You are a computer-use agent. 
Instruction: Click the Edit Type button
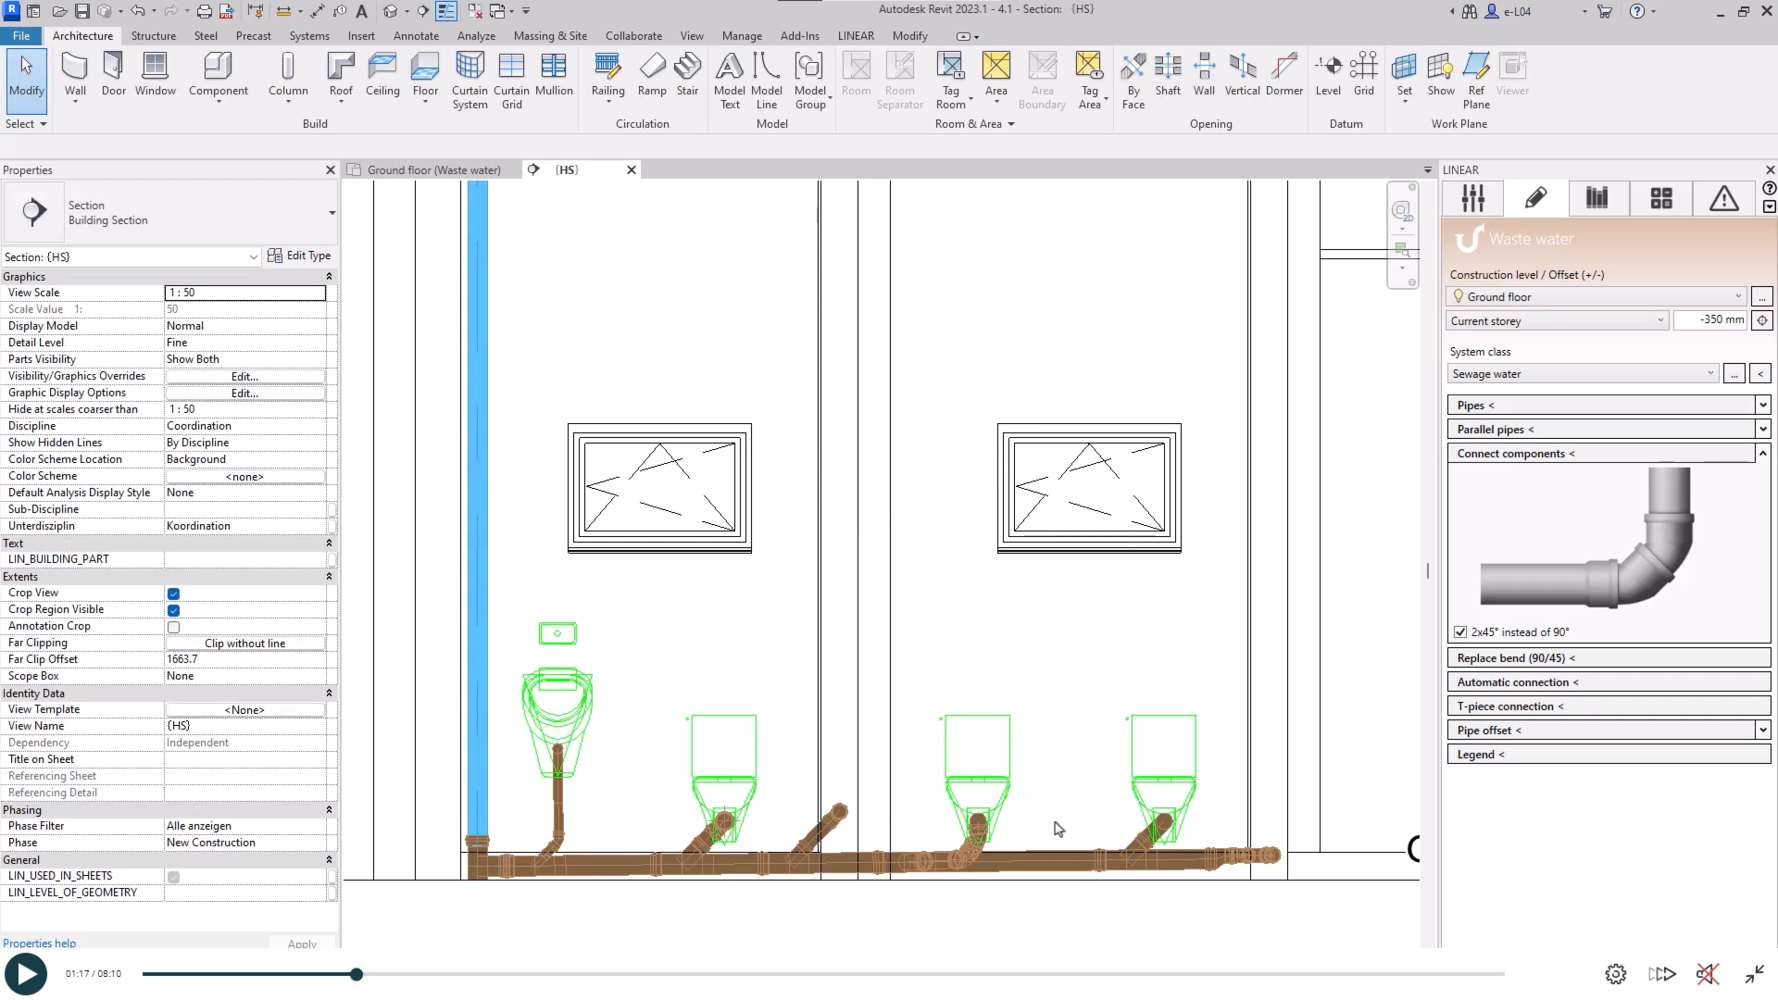[299, 256]
